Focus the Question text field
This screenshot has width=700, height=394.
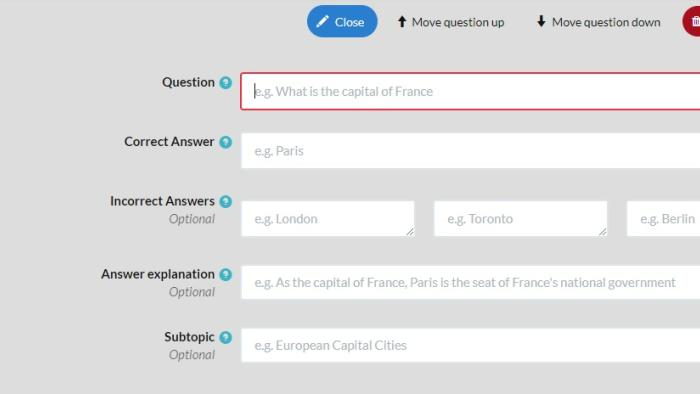point(470,91)
